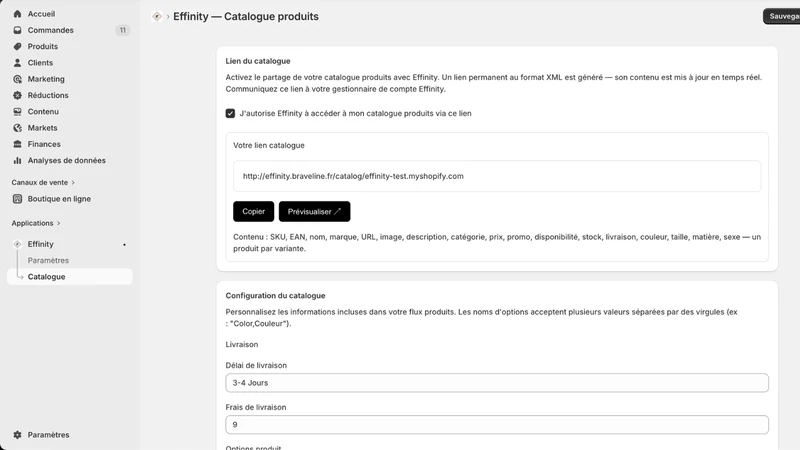Click the Effinity logo in page breadcrumb
The height and width of the screenshot is (450, 800).
tap(157, 16)
